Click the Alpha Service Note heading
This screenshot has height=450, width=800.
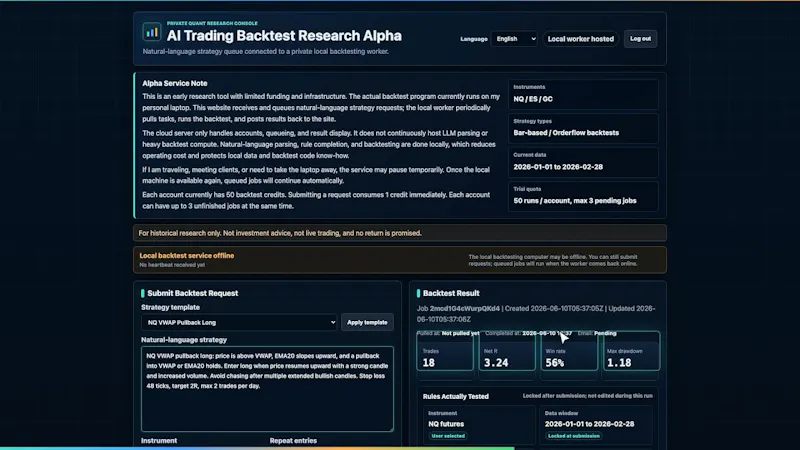coord(174,83)
